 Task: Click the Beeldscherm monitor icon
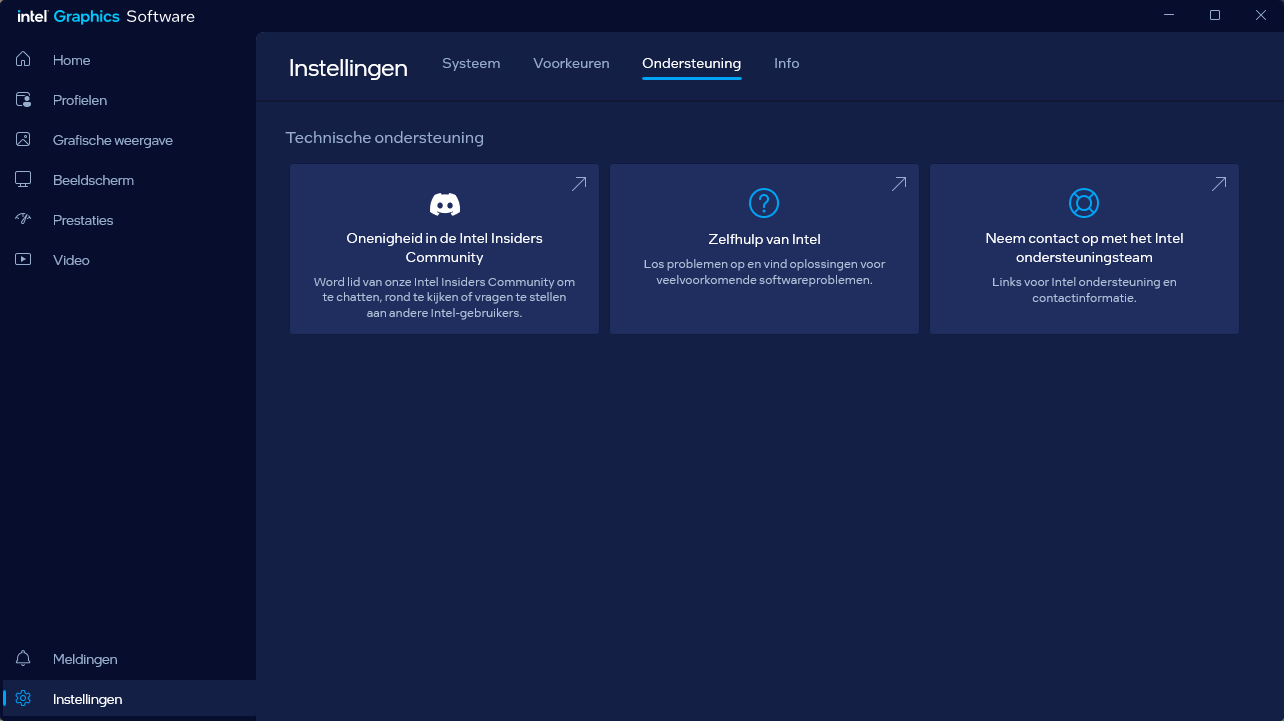pos(23,180)
